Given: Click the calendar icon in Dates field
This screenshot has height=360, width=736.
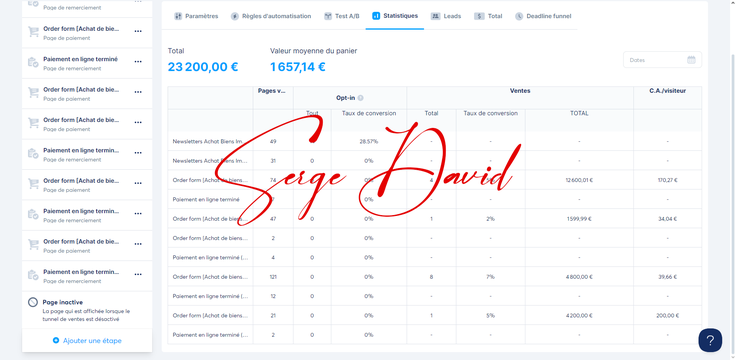Looking at the screenshot, I should click(691, 60).
